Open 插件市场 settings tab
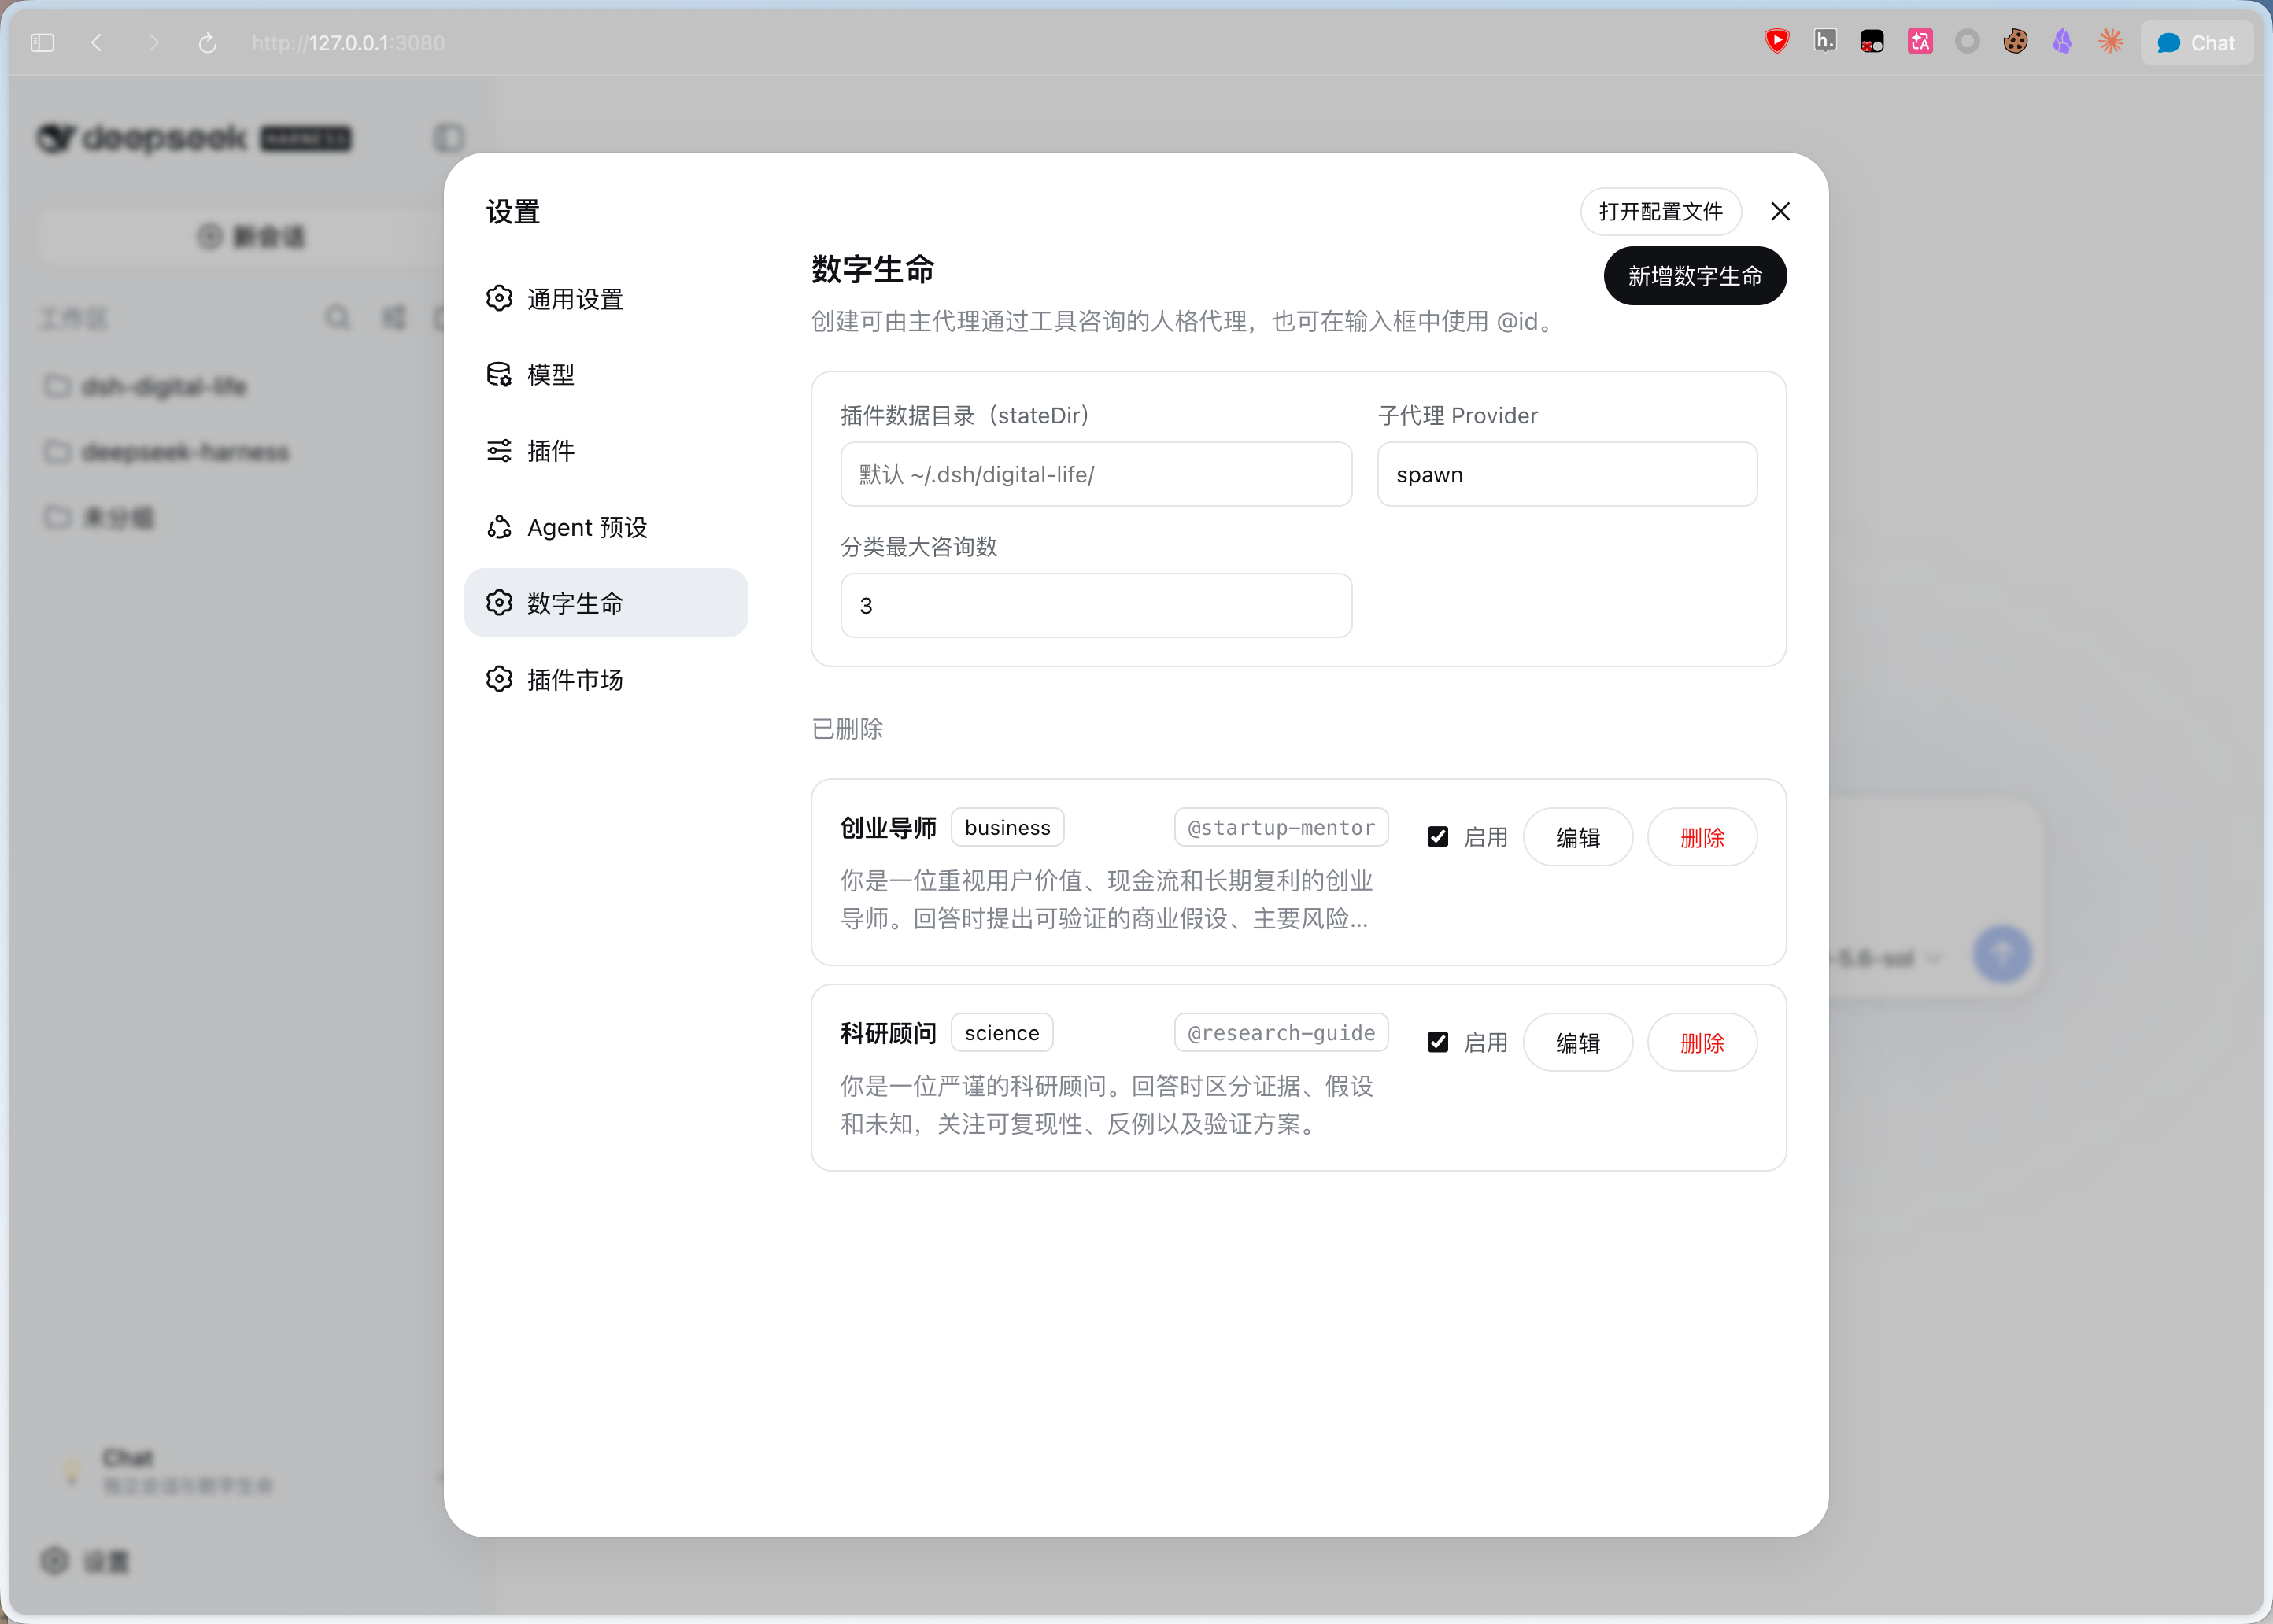This screenshot has width=2273, height=1624. [x=606, y=680]
